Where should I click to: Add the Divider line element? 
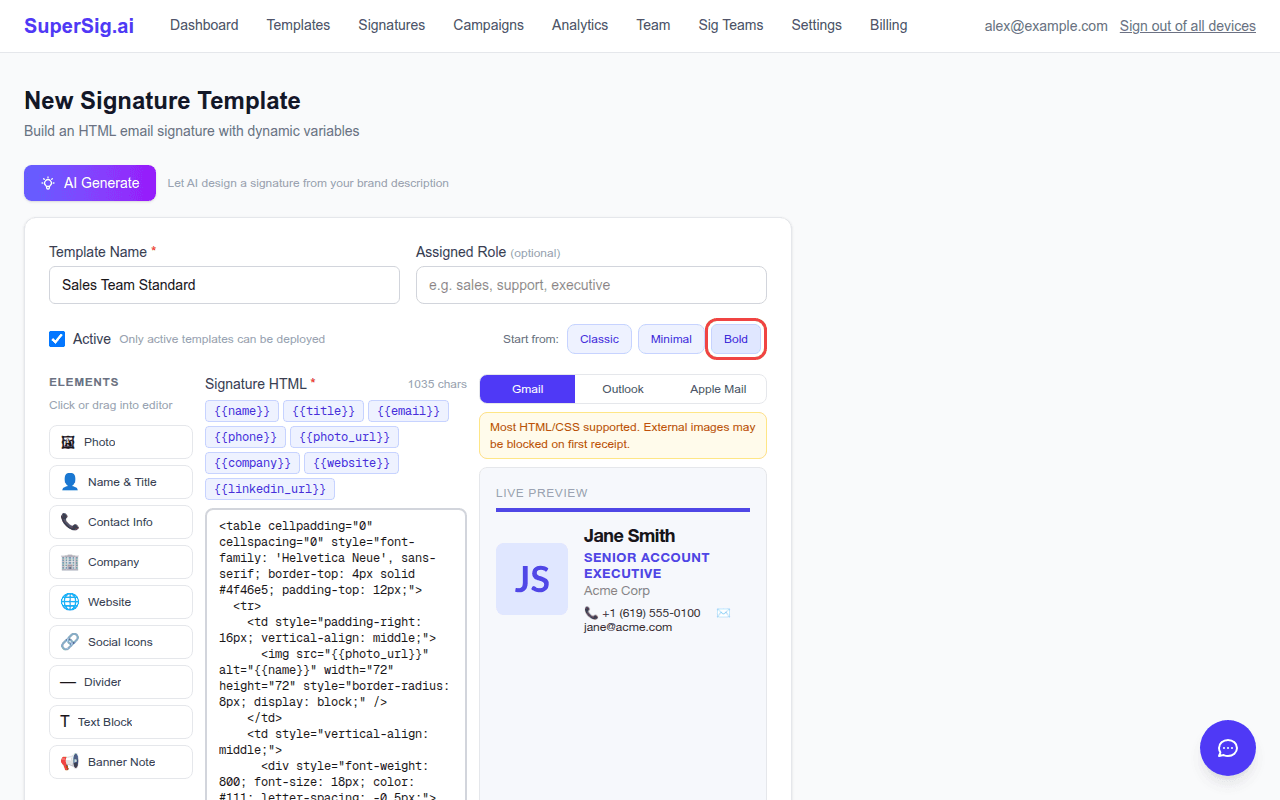point(121,682)
